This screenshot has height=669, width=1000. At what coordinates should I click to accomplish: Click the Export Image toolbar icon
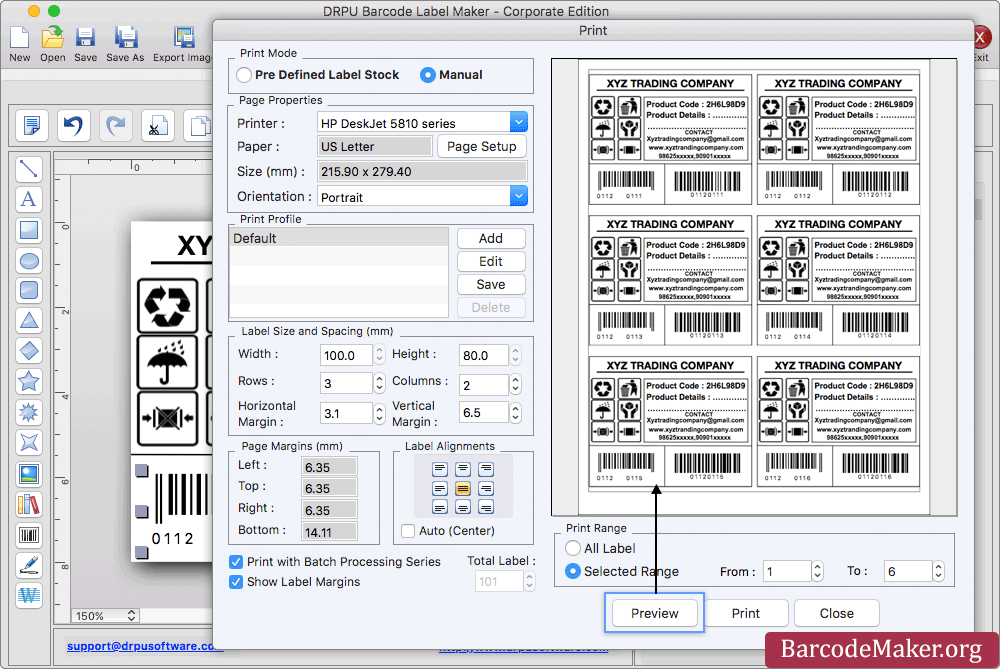pyautogui.click(x=182, y=43)
